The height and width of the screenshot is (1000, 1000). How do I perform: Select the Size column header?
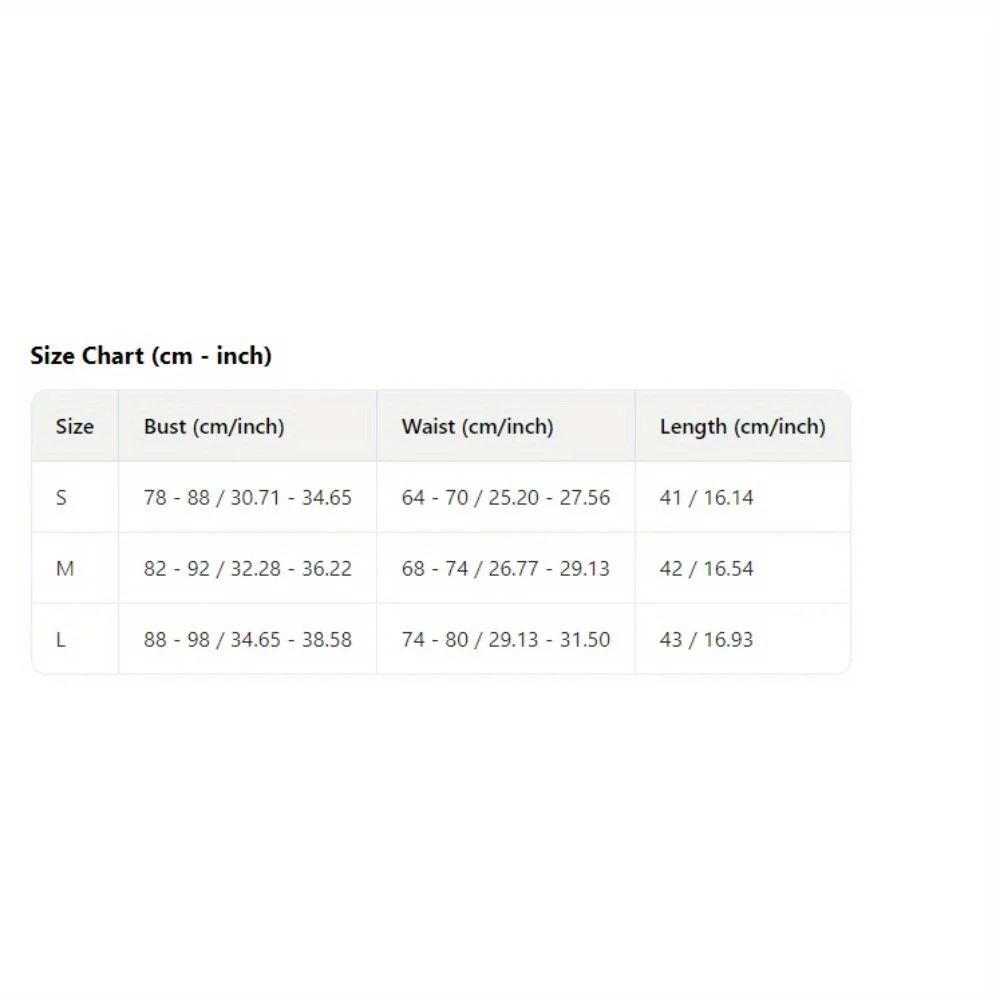[75, 427]
